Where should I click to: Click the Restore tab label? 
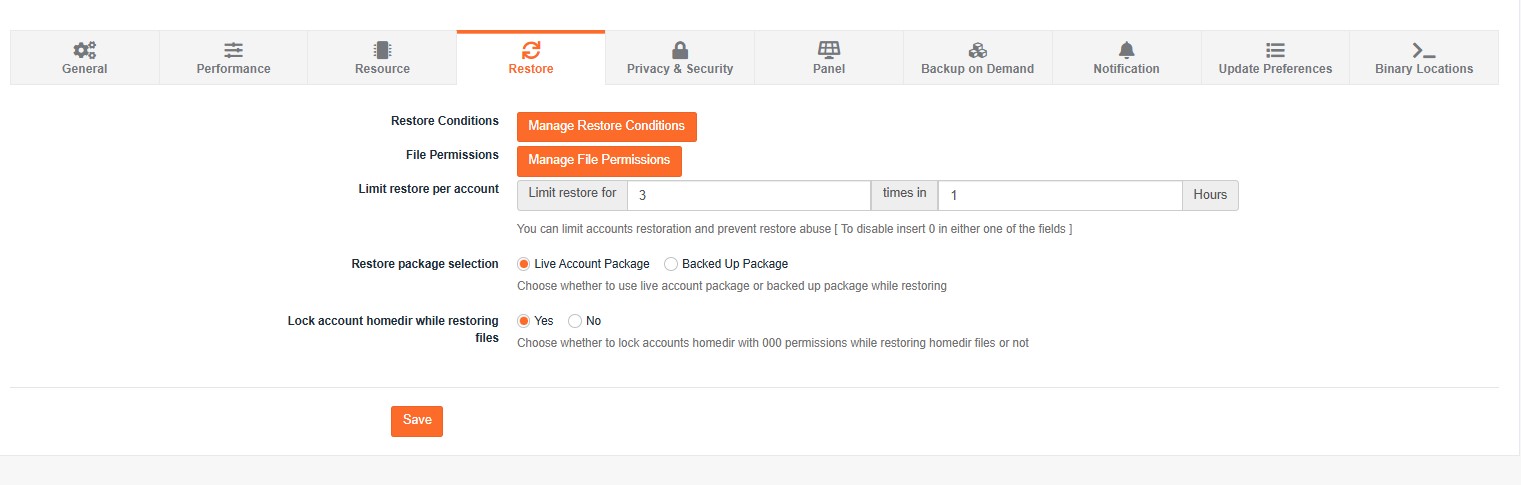[x=531, y=69]
